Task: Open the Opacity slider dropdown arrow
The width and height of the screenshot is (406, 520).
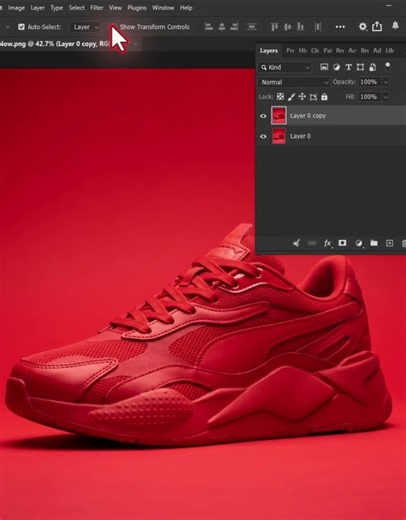Action: pyautogui.click(x=386, y=82)
